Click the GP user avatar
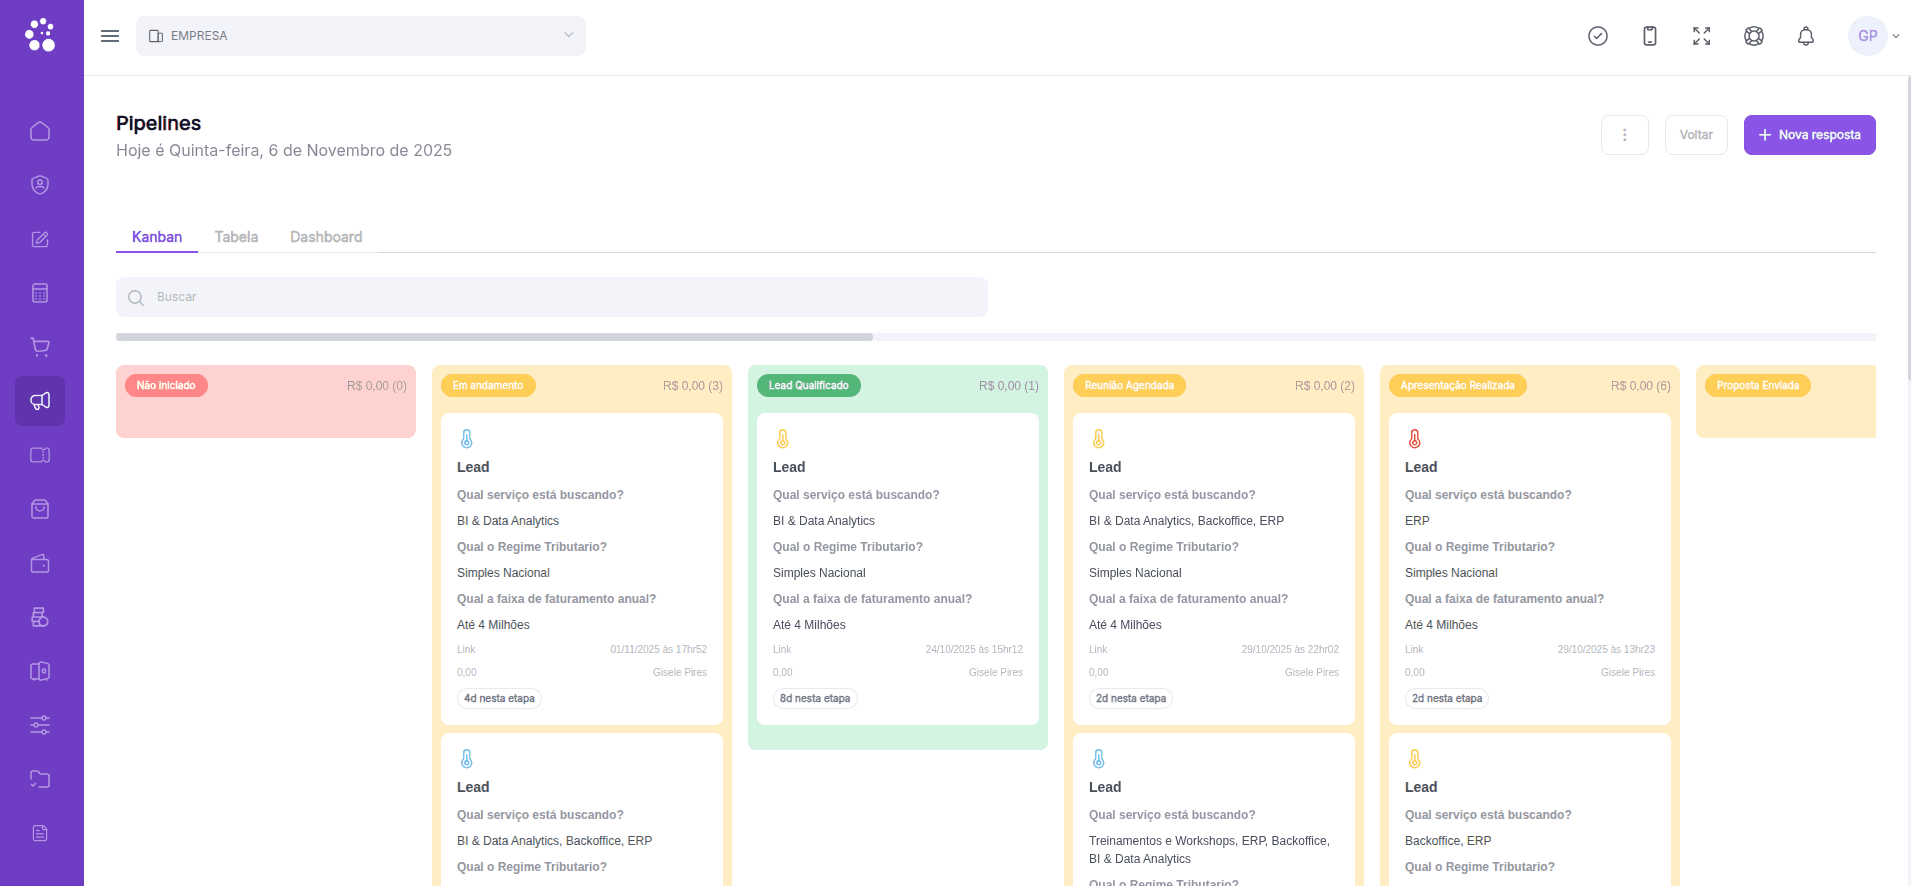The height and width of the screenshot is (886, 1911). (1867, 36)
